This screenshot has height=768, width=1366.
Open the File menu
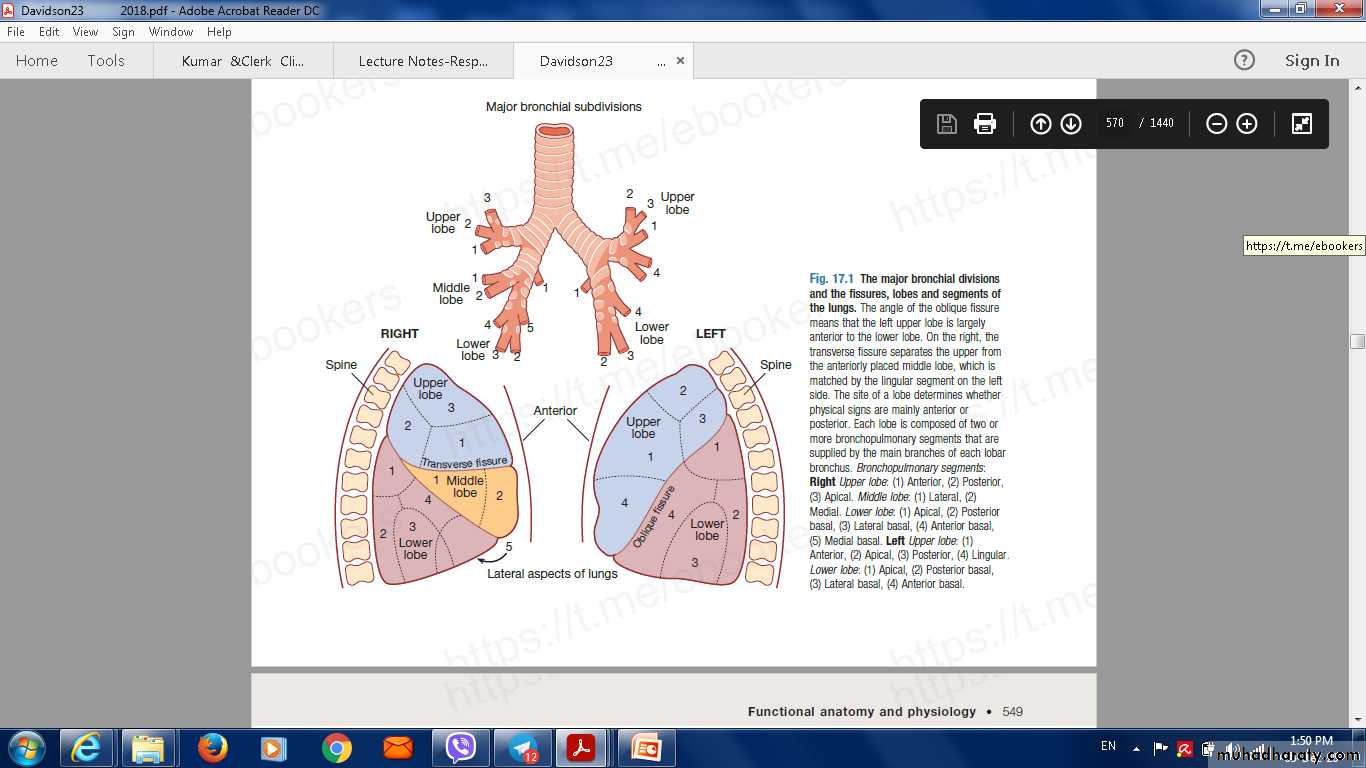coord(16,32)
